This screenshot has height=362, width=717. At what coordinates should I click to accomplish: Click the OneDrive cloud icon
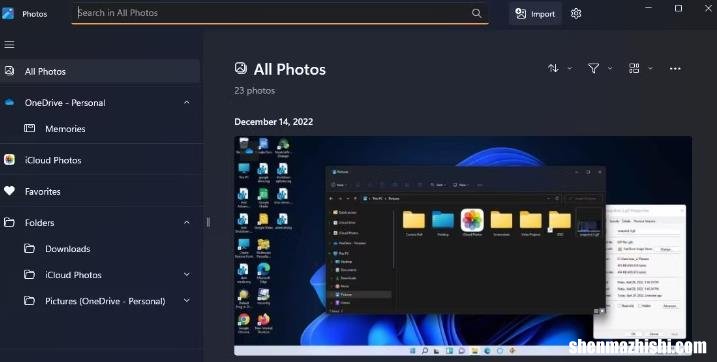tap(9, 102)
